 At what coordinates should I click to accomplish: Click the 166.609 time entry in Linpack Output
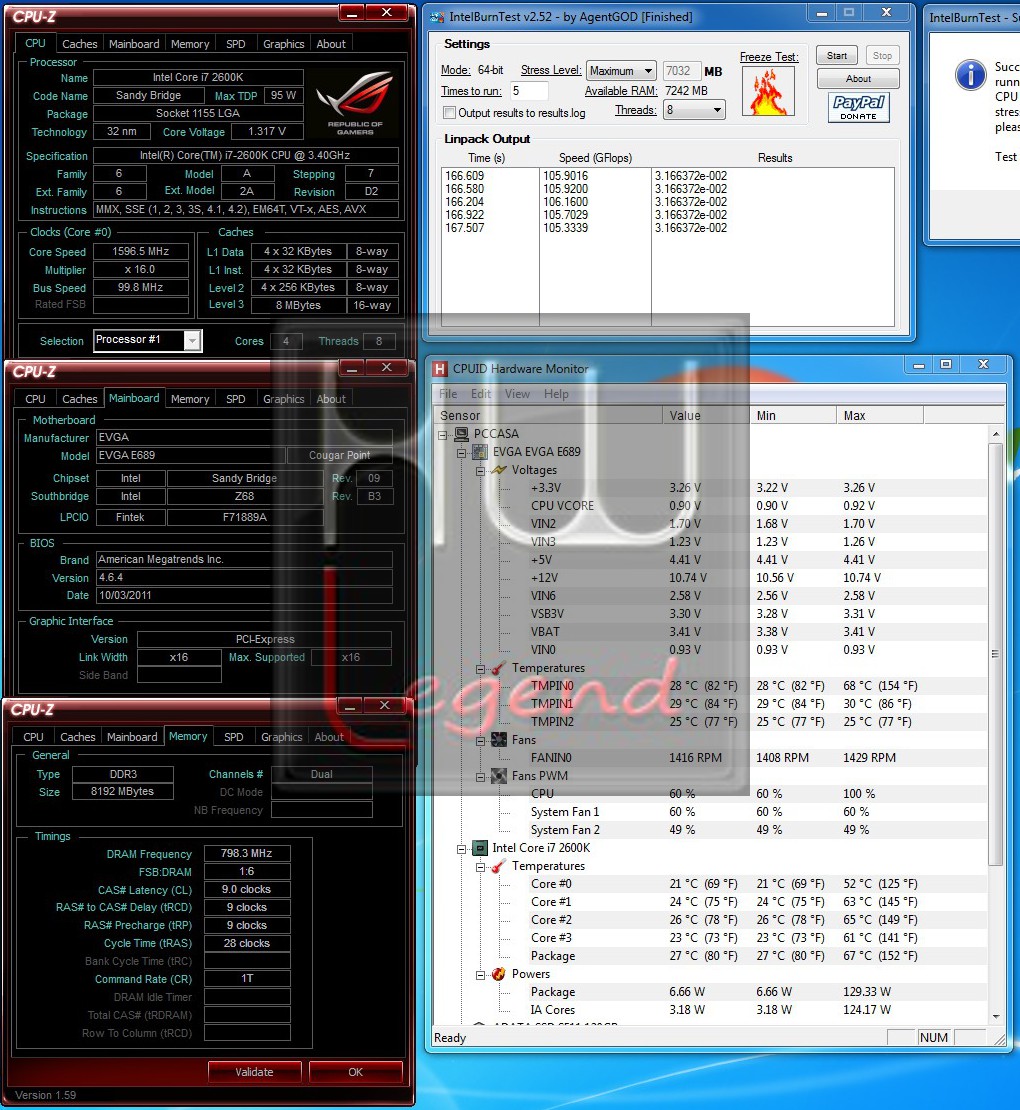click(464, 176)
